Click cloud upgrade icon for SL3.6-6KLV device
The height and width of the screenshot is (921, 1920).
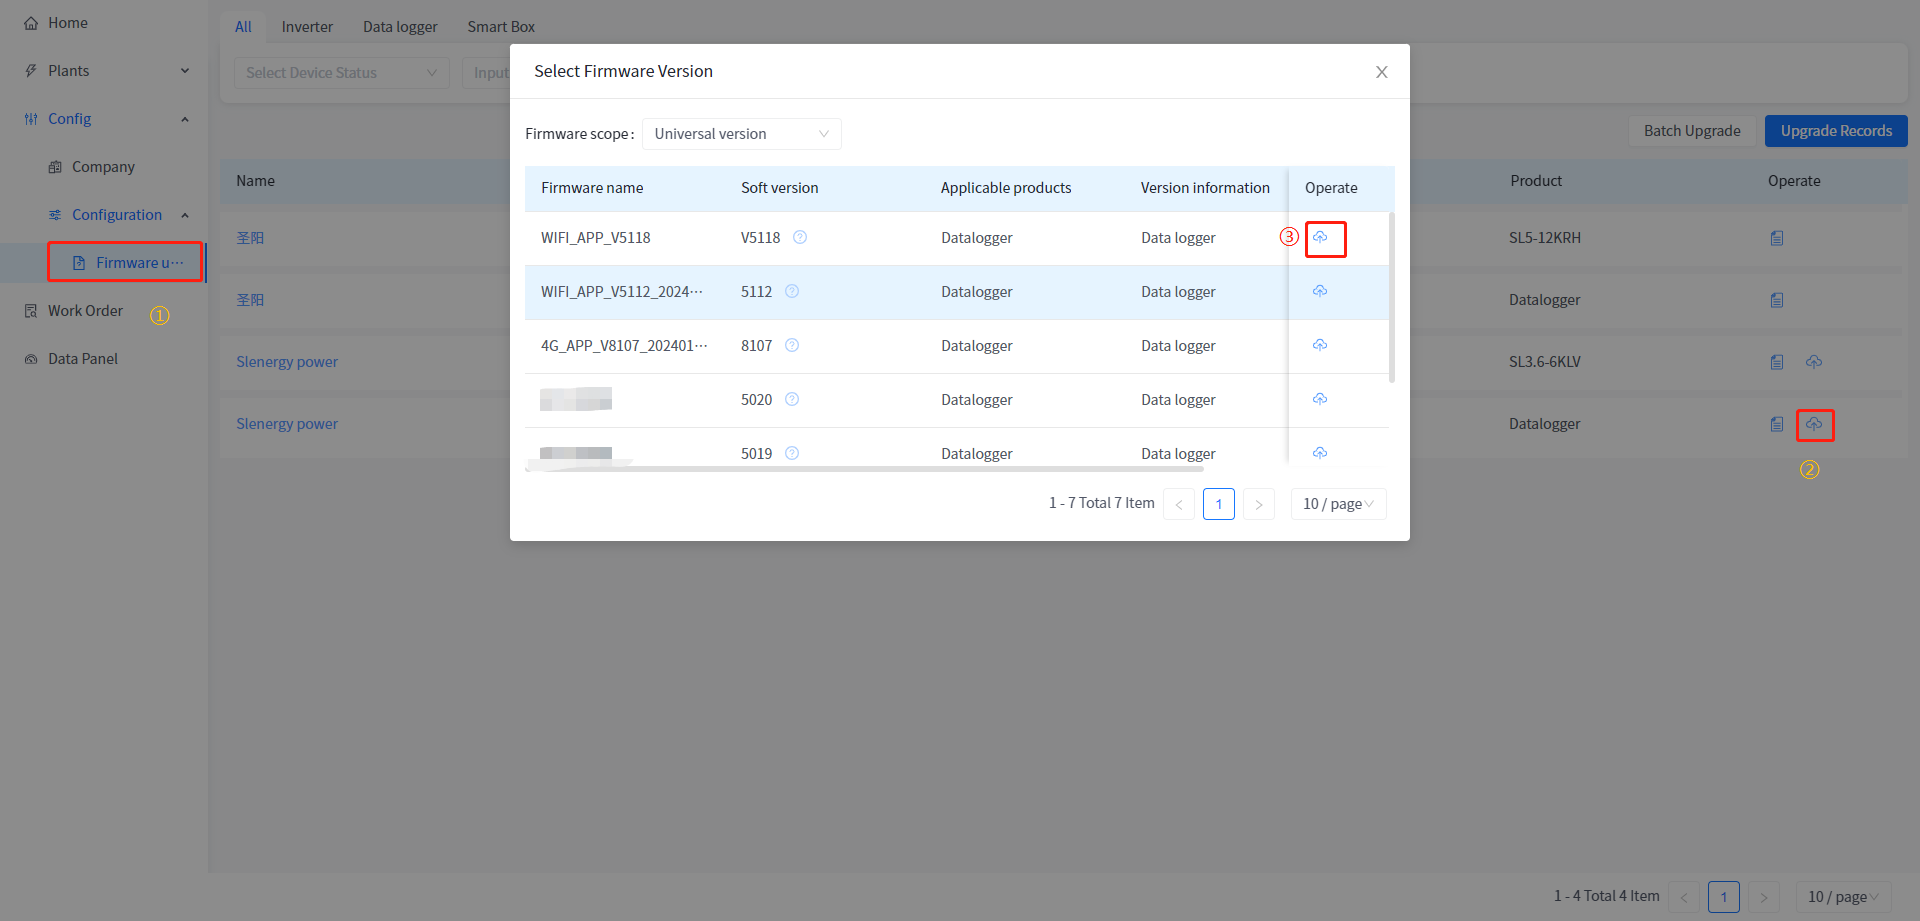(1814, 362)
